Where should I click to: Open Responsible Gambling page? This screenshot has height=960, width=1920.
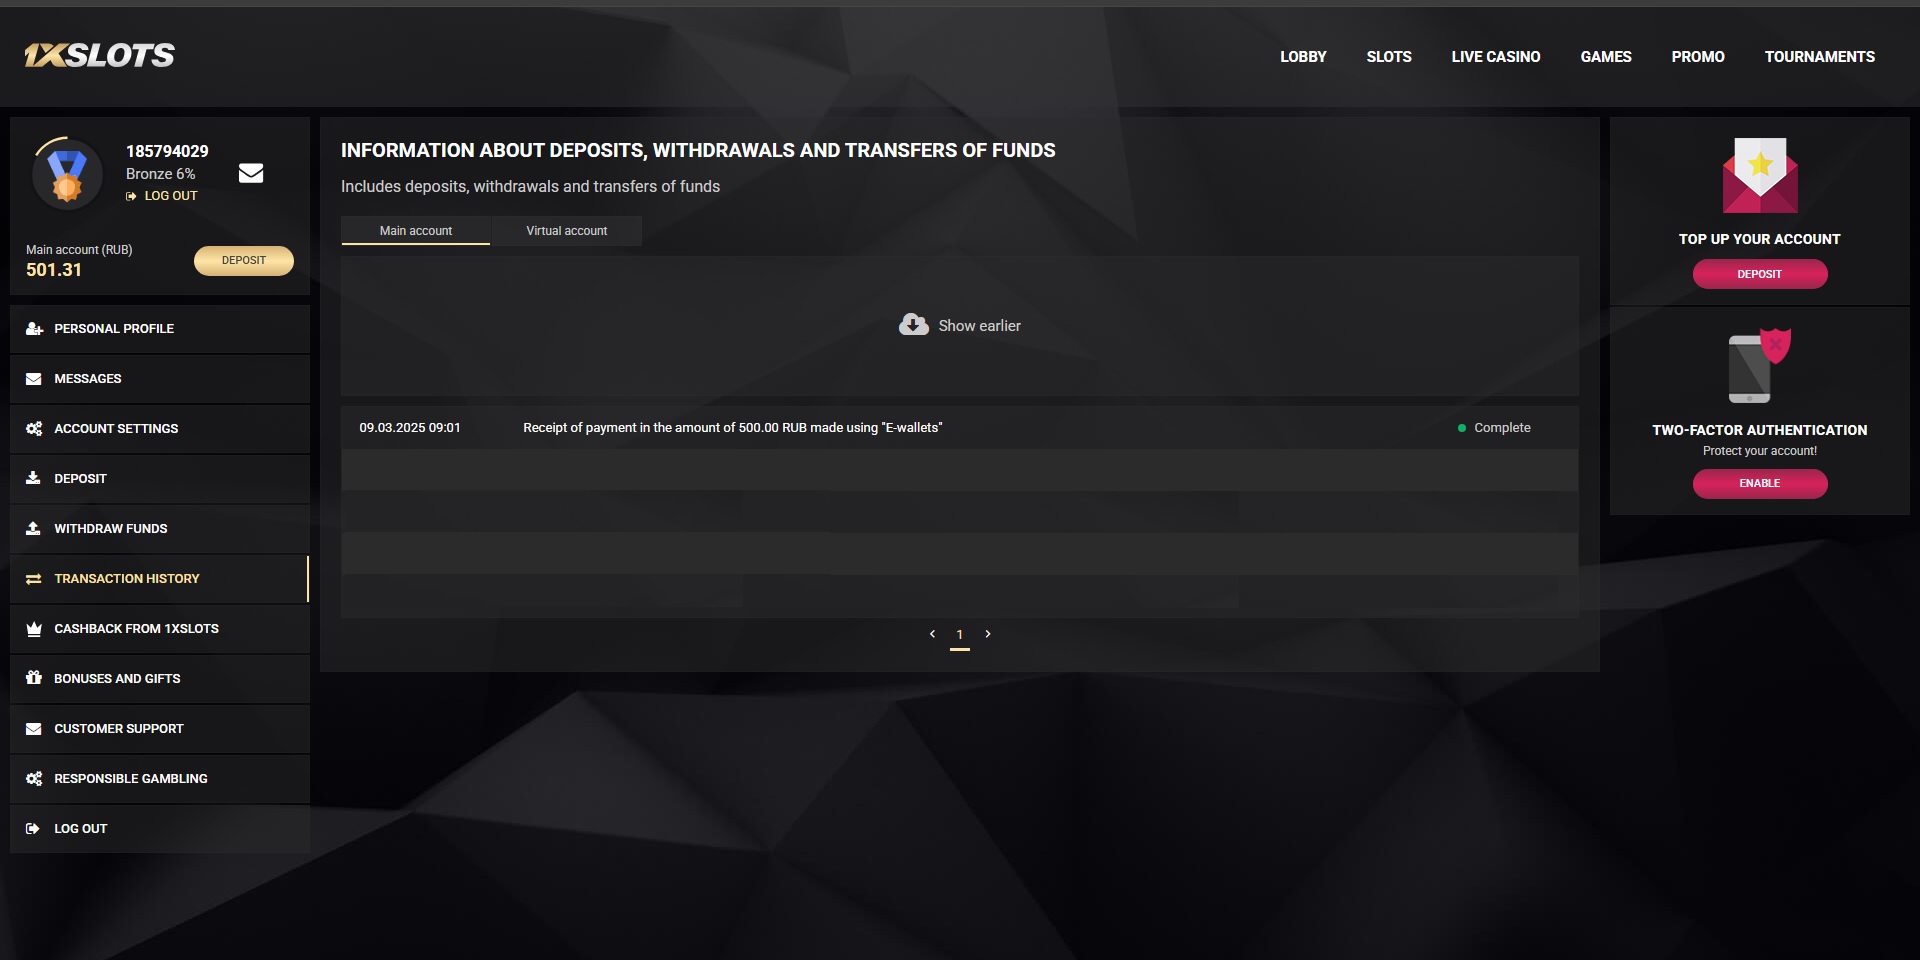(x=160, y=779)
